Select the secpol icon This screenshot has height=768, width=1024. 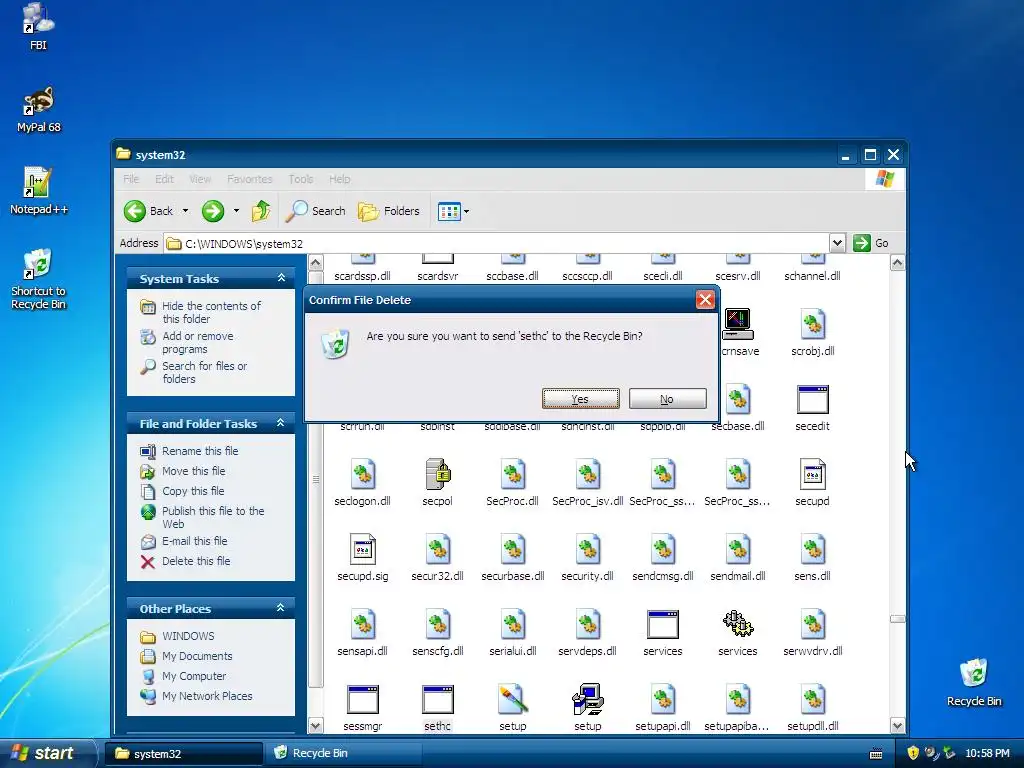(x=438, y=474)
